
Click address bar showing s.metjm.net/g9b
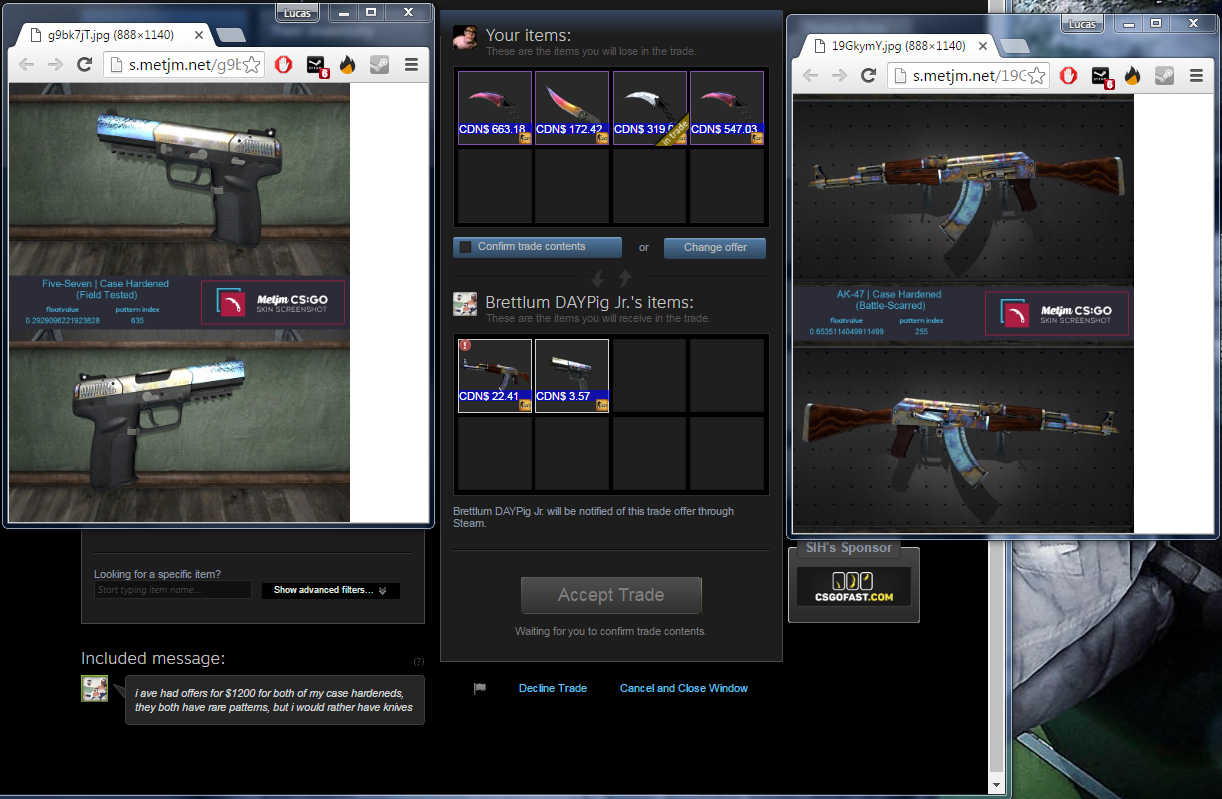coord(183,65)
